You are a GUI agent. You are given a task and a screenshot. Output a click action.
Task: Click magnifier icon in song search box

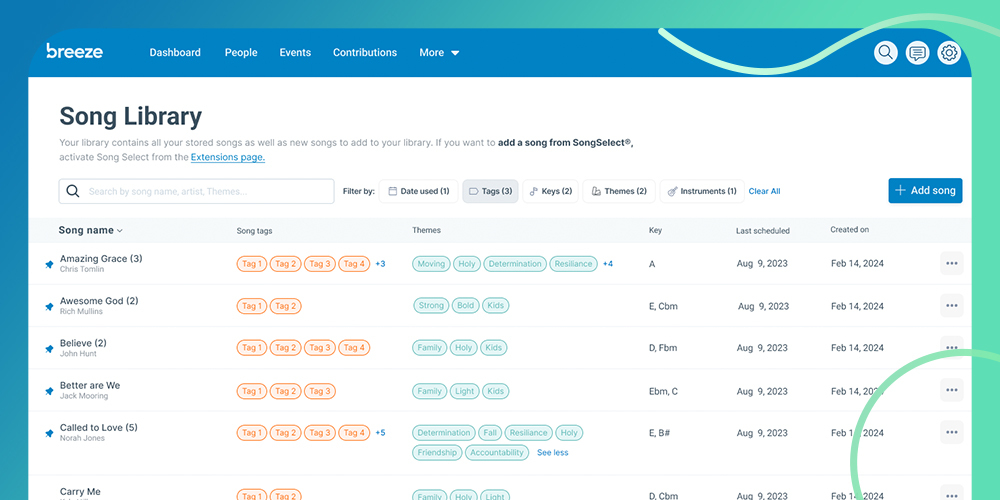click(73, 191)
